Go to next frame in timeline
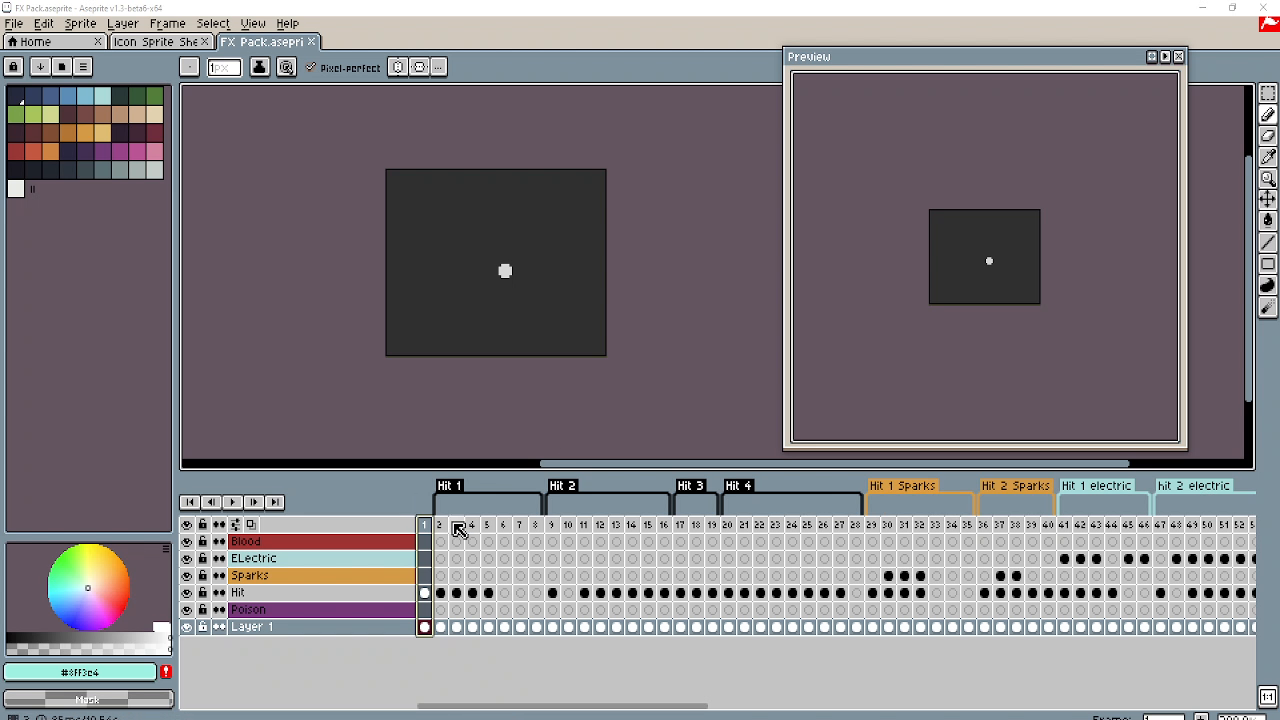The image size is (1280, 720). [253, 502]
